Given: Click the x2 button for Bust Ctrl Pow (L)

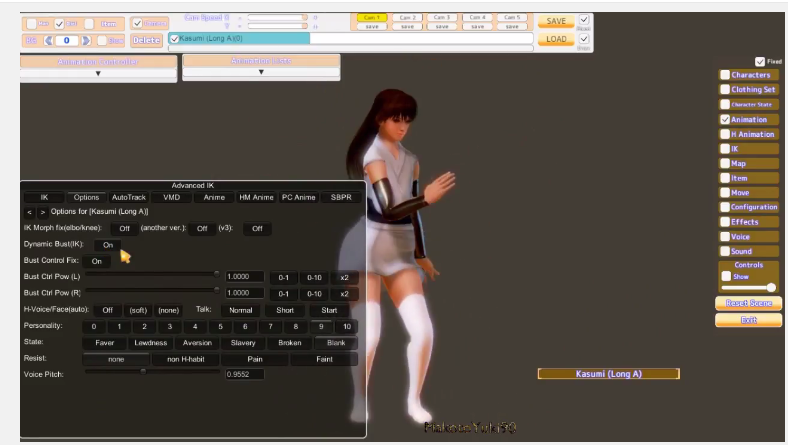Looking at the screenshot, I should click(x=343, y=277).
